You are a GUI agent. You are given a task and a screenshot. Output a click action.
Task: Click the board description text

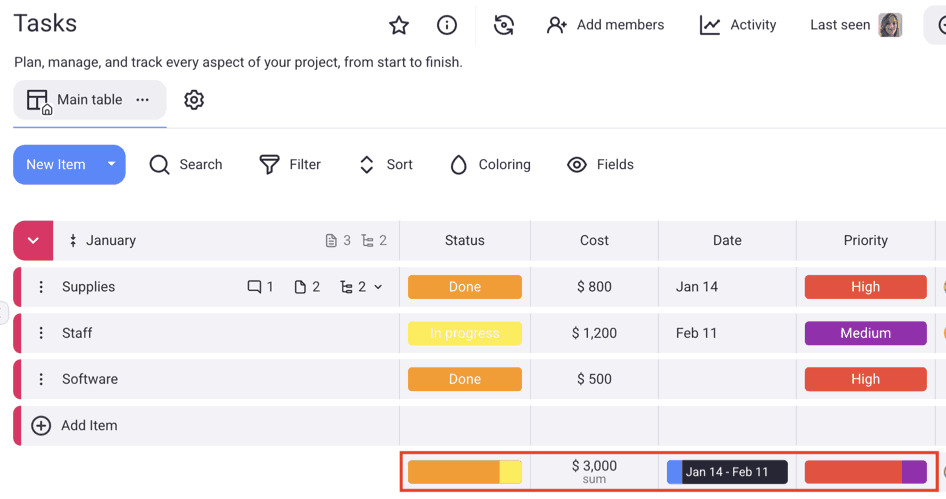(x=238, y=62)
